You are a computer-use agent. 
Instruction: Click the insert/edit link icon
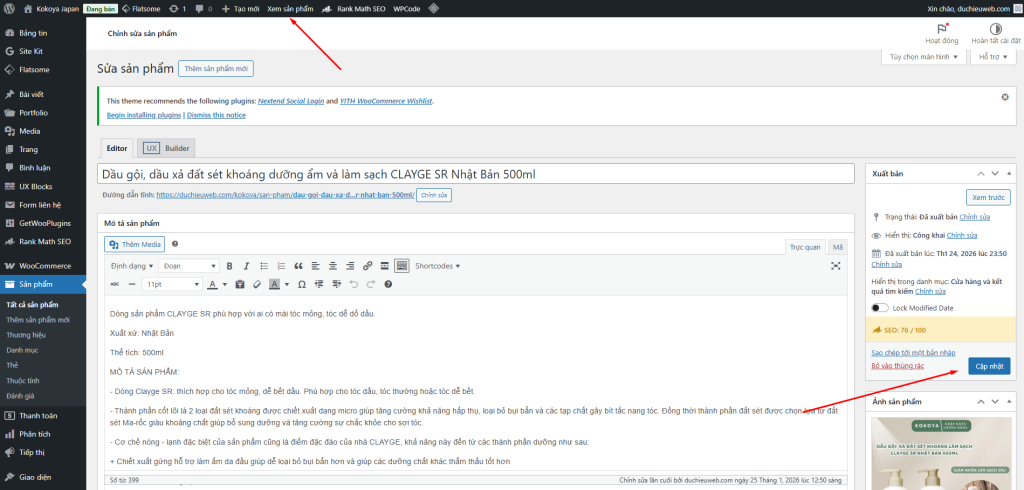pos(368,266)
